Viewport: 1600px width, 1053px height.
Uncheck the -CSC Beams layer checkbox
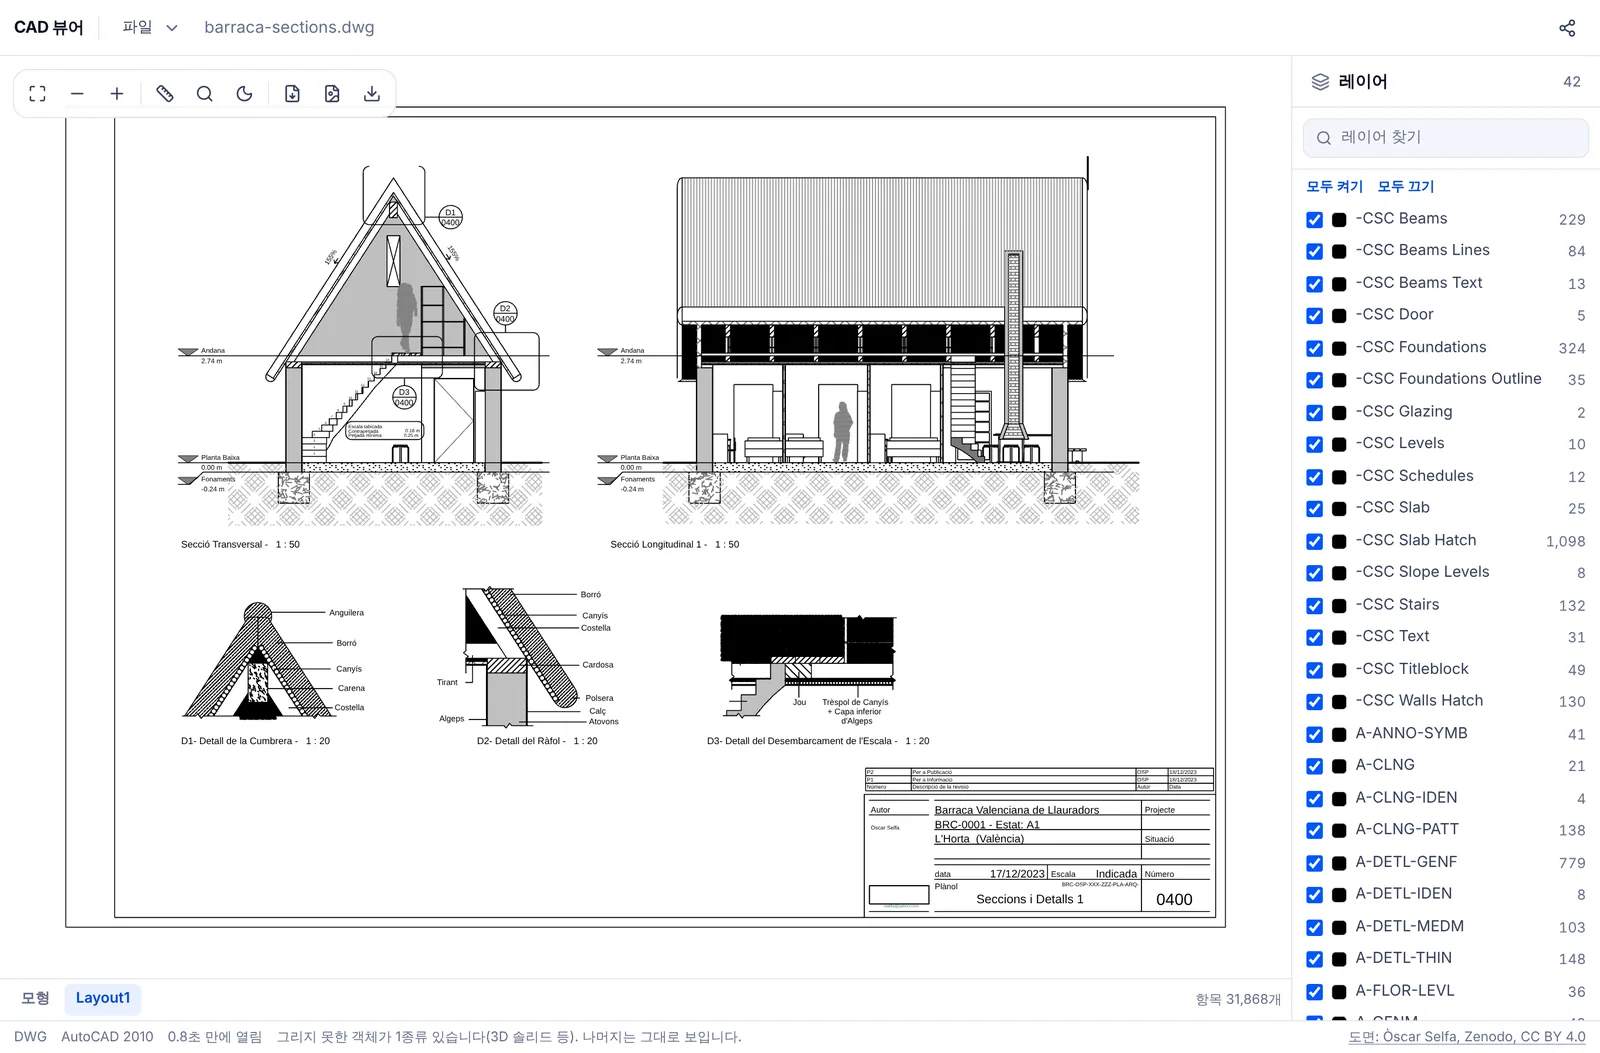coord(1314,220)
